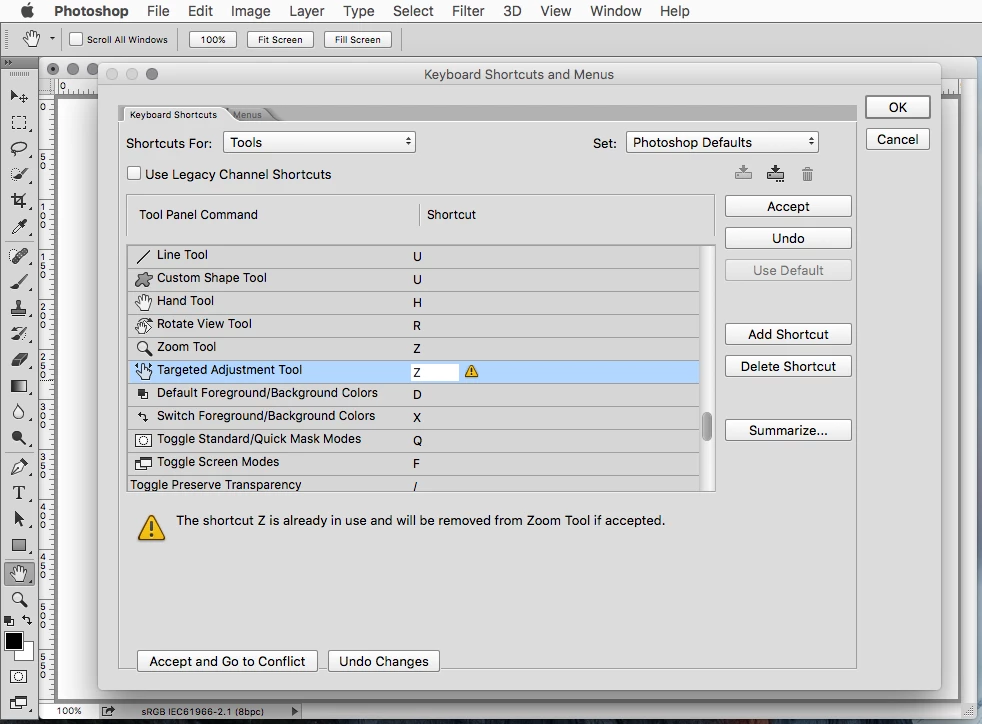
Task: Select the Gradient tool
Action: pyautogui.click(x=19, y=386)
